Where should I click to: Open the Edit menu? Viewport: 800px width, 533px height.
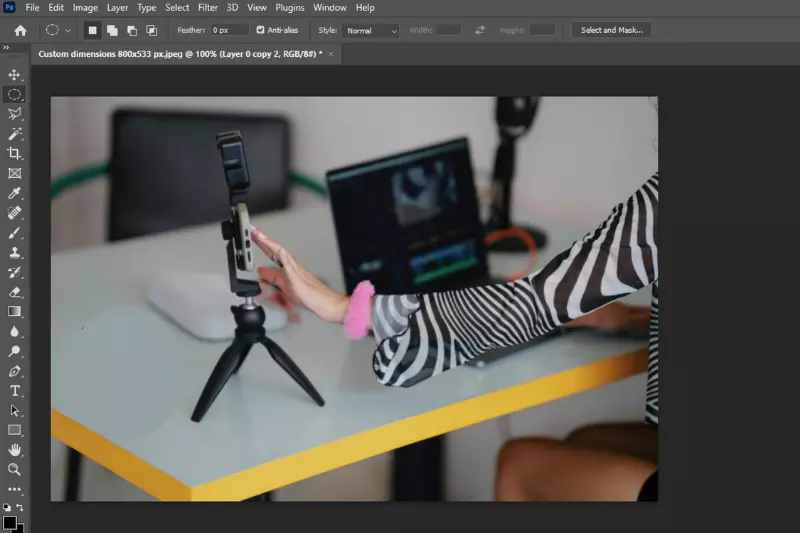(56, 8)
